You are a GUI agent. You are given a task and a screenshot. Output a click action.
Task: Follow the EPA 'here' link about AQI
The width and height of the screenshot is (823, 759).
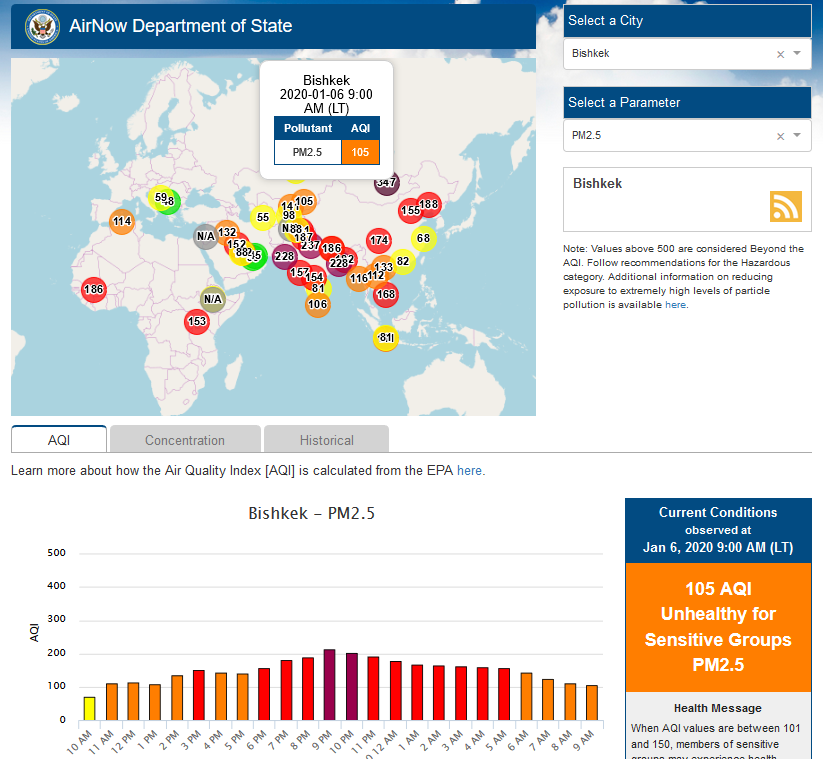point(469,470)
